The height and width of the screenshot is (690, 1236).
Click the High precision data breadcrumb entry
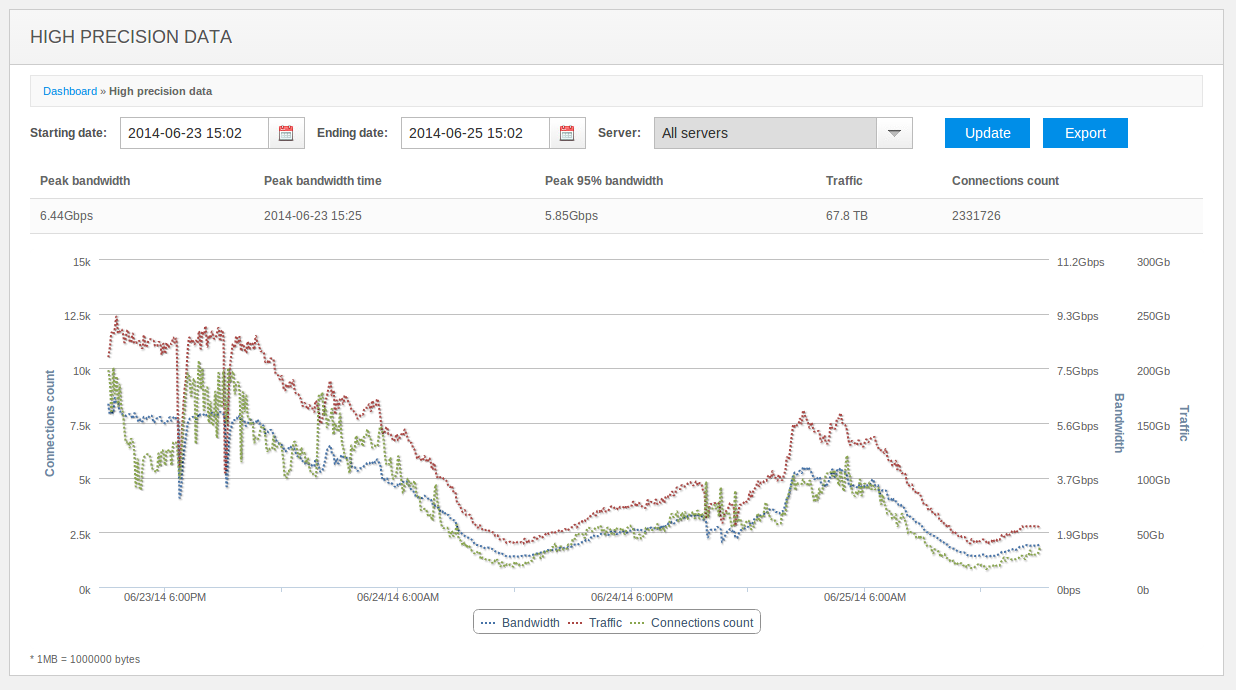(x=160, y=91)
